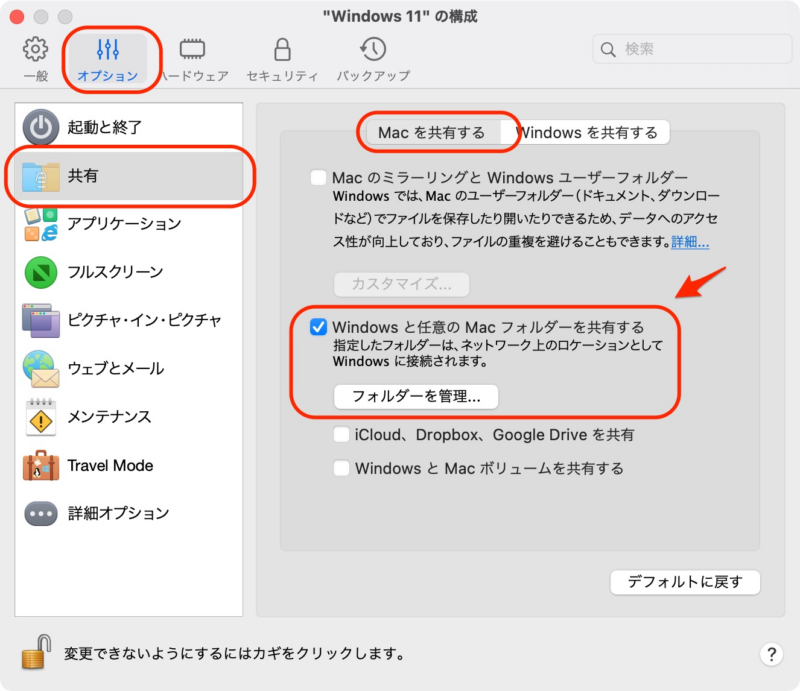Select 起動と終了 in sidebar
Image resolution: width=800 pixels, height=691 pixels.
129,127
